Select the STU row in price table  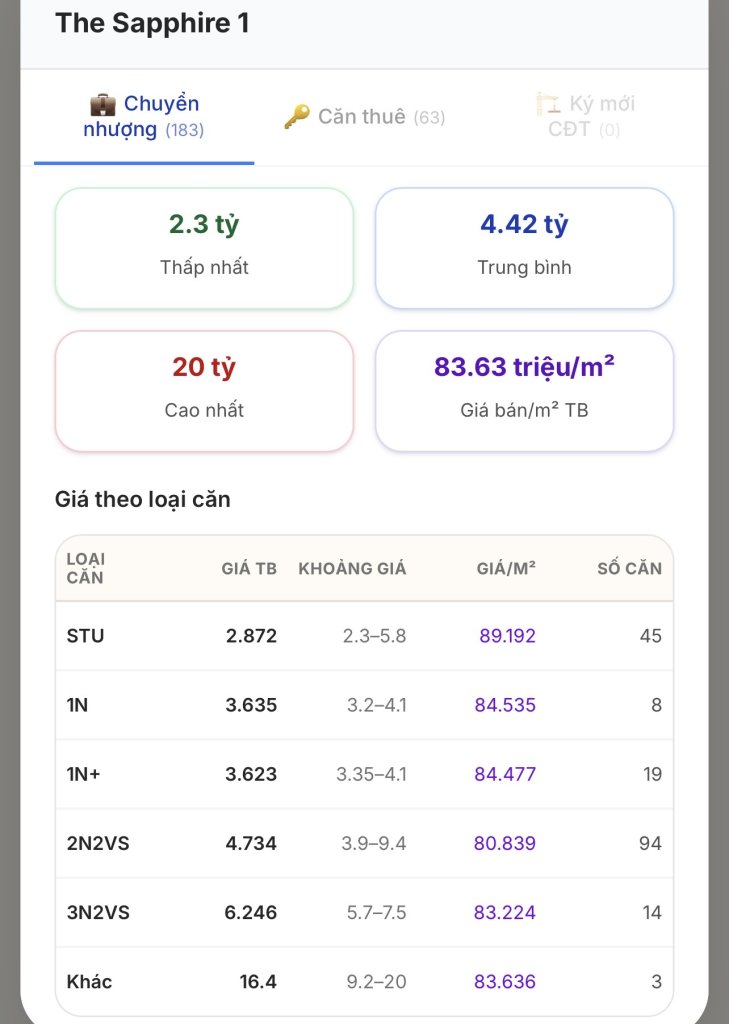tap(364, 635)
